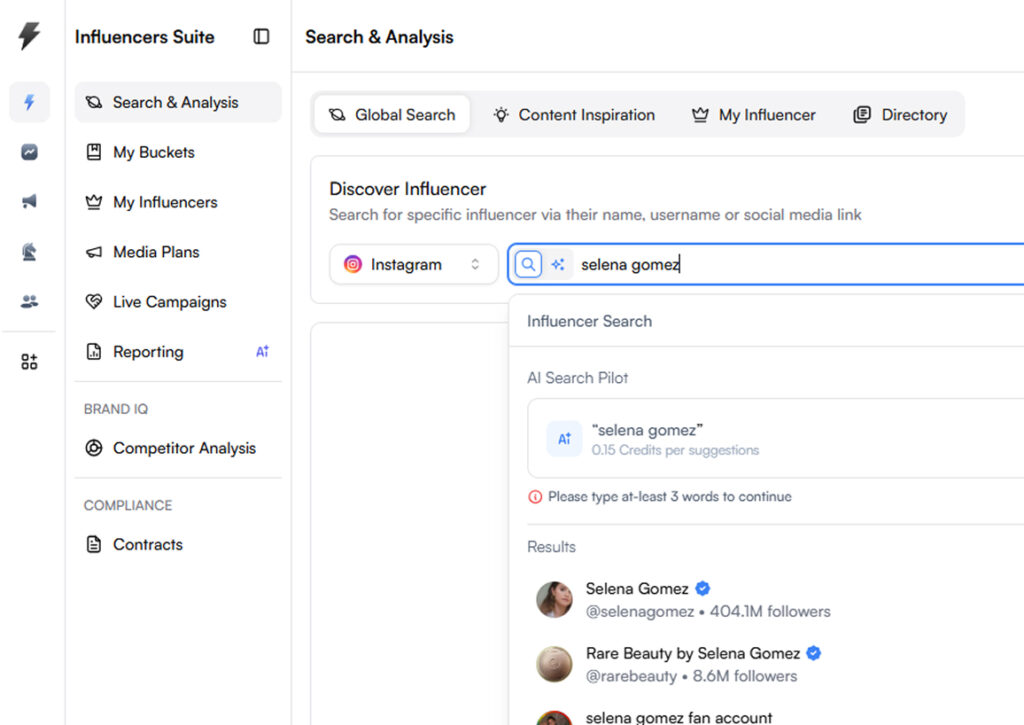The height and width of the screenshot is (725, 1024).
Task: Click the verified badge next to Rare Beauty
Action: (x=814, y=653)
